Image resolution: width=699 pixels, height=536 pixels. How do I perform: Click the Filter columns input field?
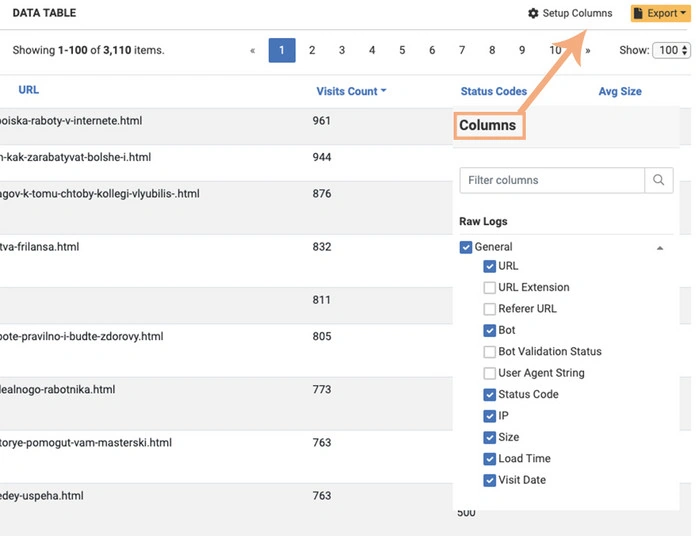pos(552,180)
